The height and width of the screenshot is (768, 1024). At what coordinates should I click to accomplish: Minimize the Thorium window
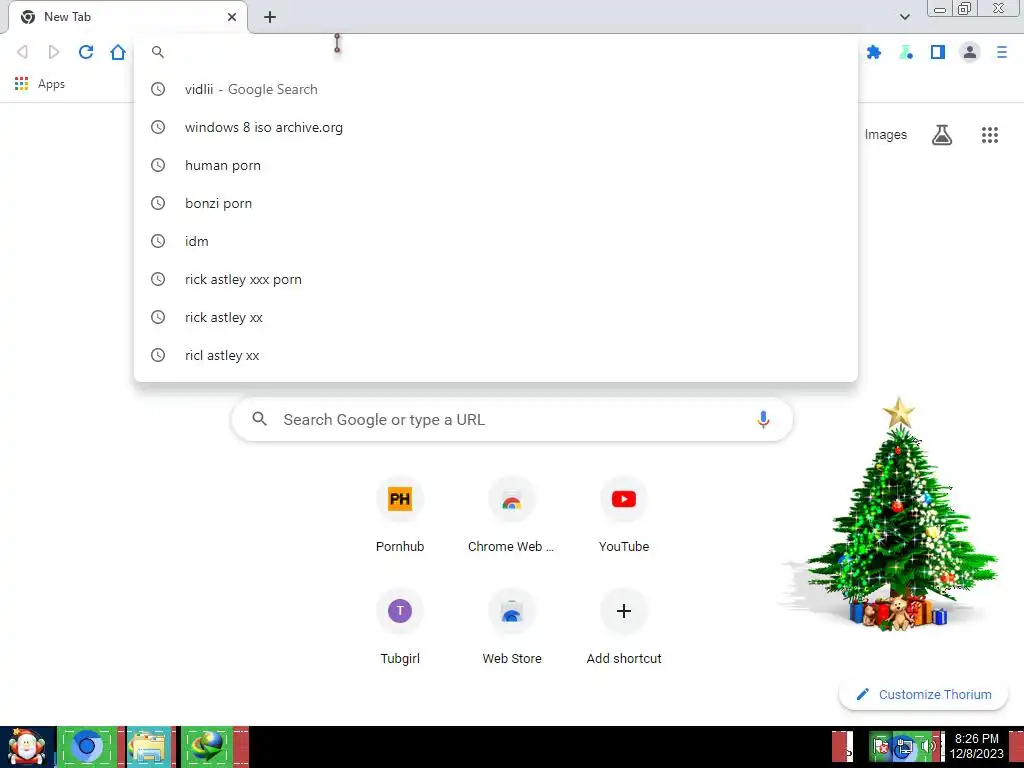(x=940, y=8)
